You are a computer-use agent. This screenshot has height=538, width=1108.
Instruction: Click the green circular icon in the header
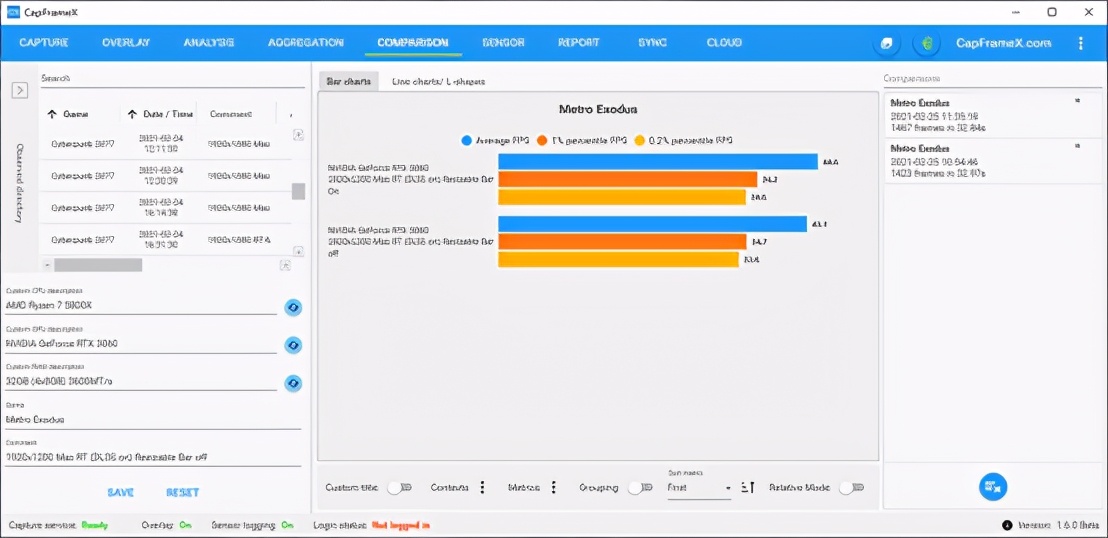click(x=926, y=43)
